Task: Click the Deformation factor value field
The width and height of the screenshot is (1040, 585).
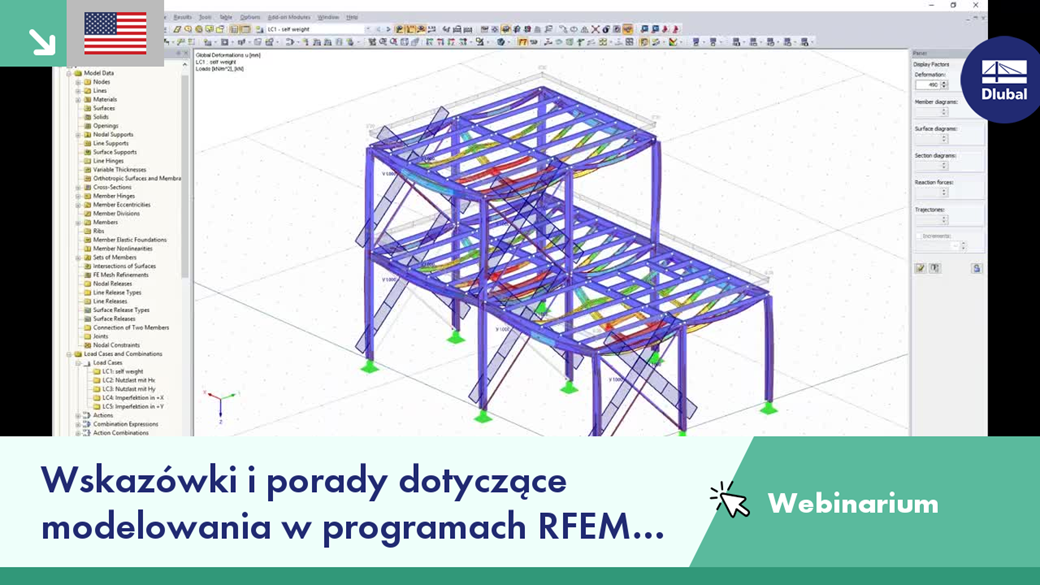Action: point(927,85)
